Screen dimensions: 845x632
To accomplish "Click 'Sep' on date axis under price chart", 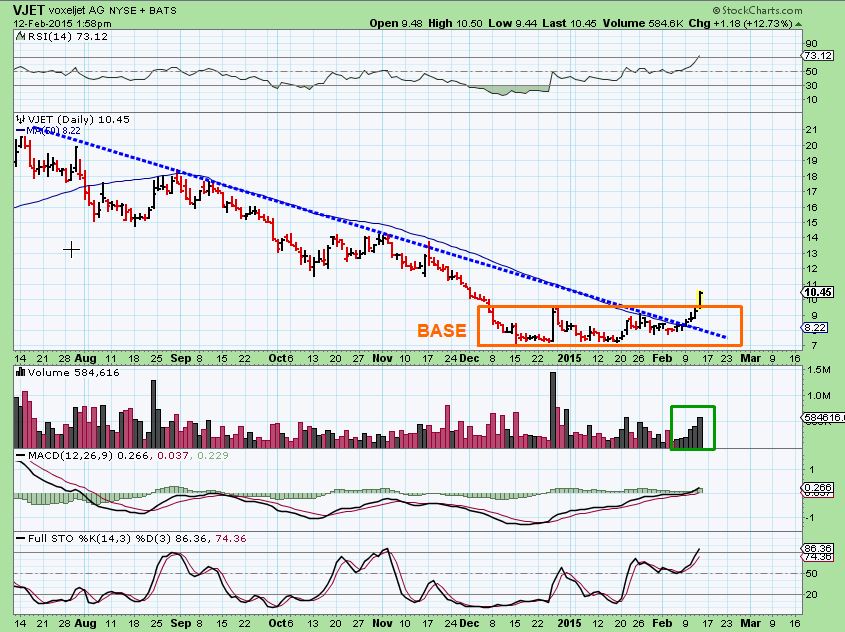I will [x=181, y=358].
